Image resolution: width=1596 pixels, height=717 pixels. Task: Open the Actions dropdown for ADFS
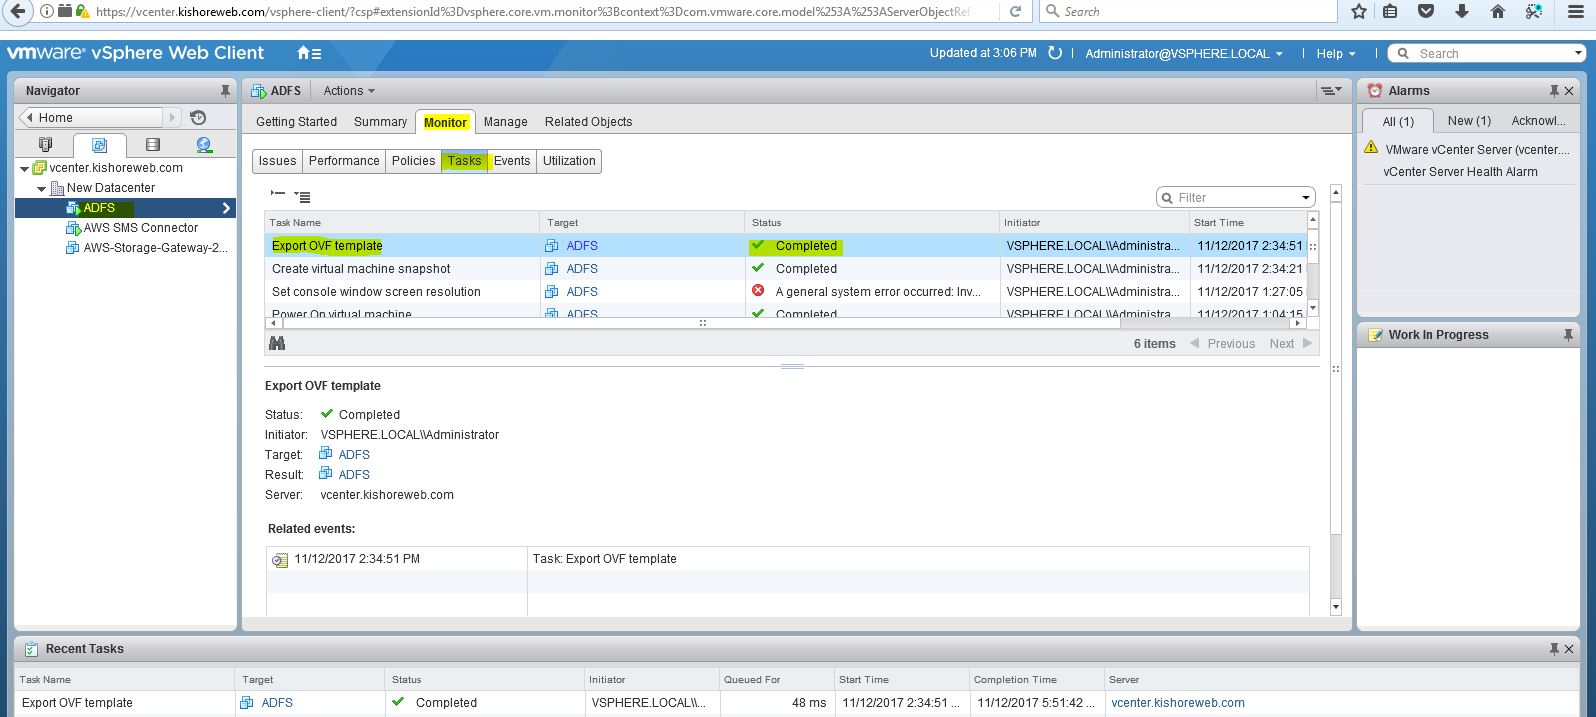348,90
